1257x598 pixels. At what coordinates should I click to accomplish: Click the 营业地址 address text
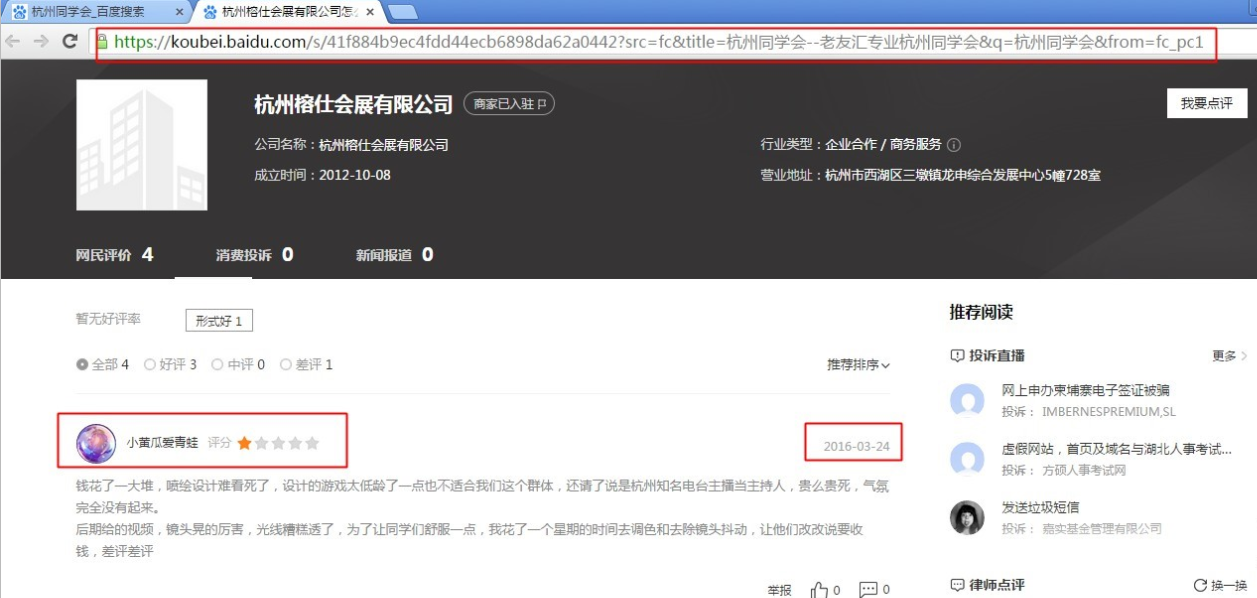click(x=962, y=175)
